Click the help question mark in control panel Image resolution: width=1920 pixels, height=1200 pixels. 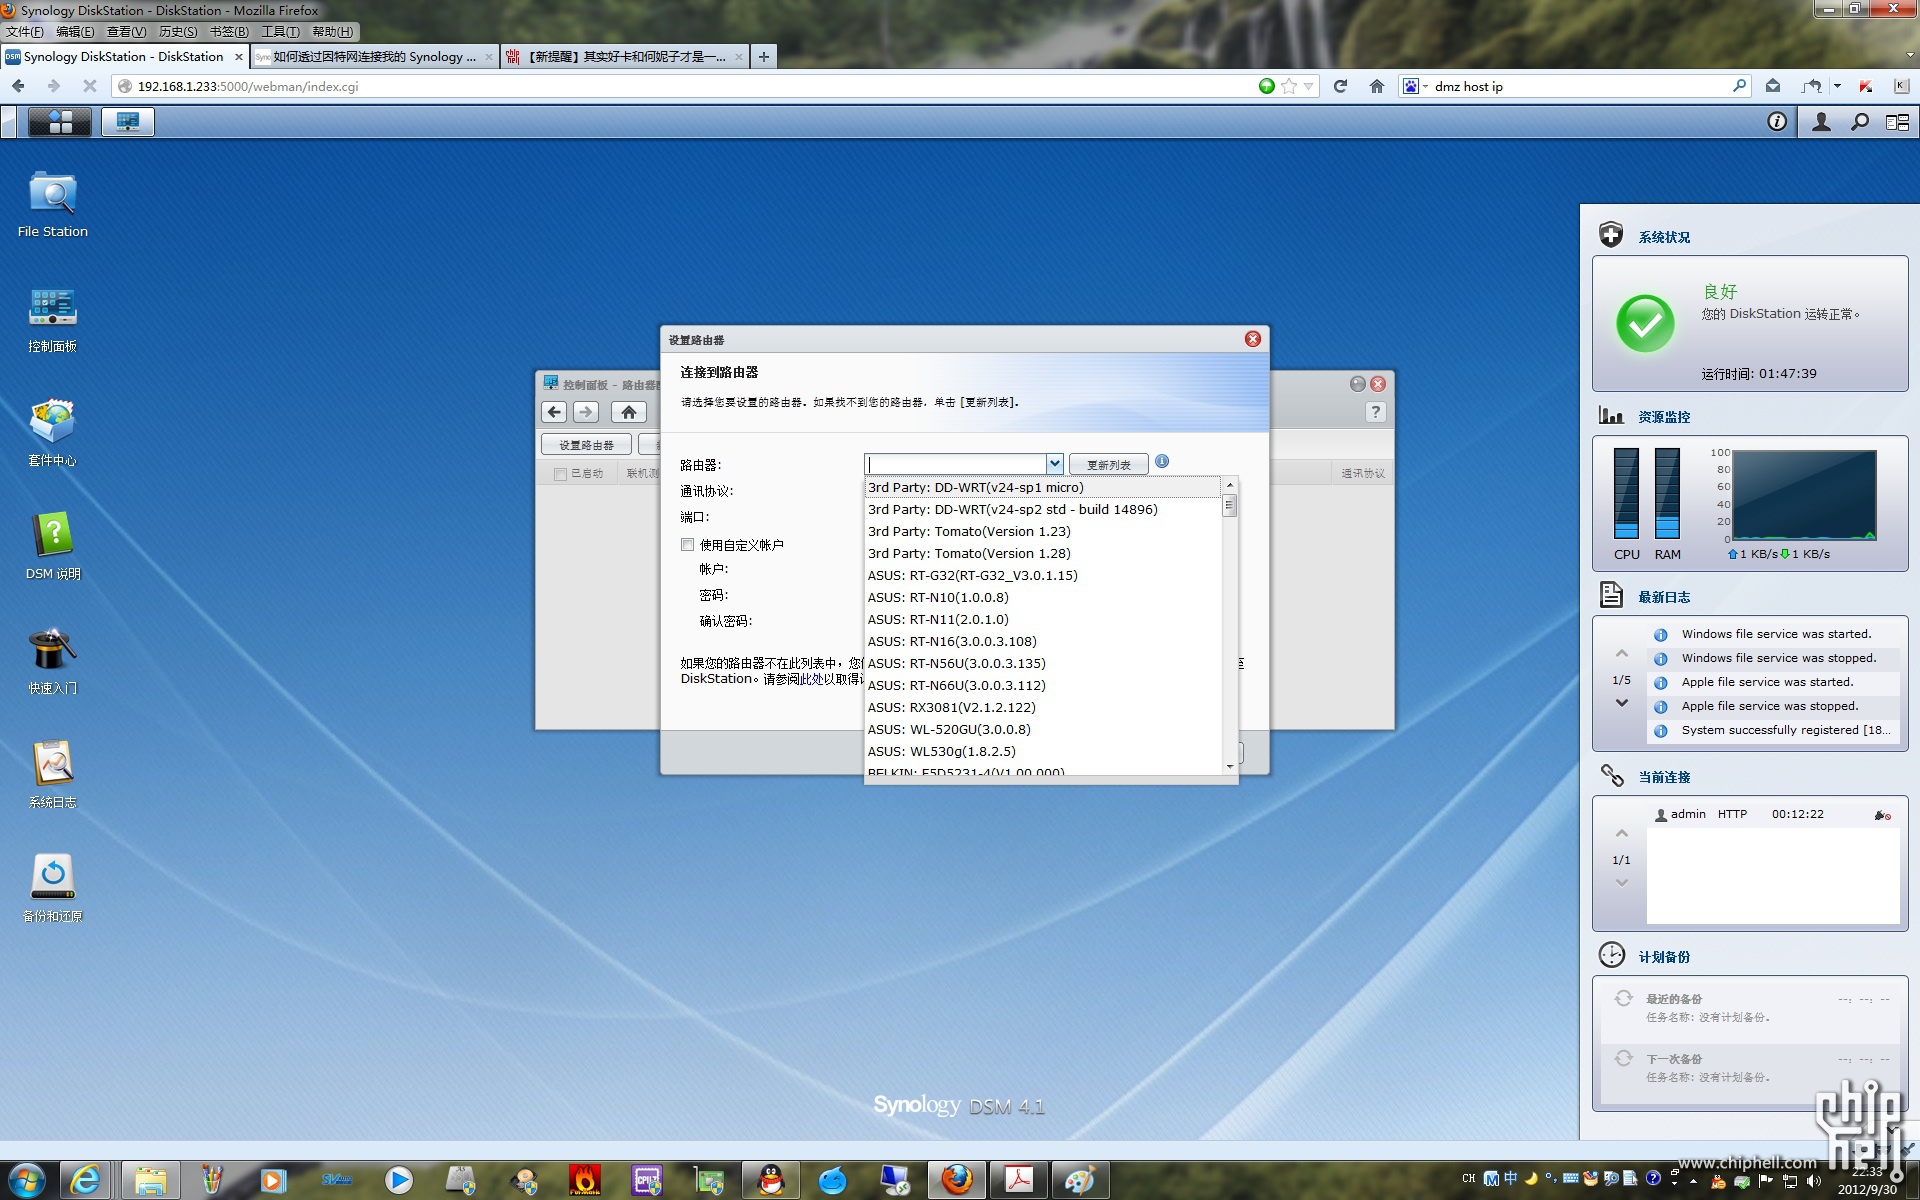coord(1376,412)
